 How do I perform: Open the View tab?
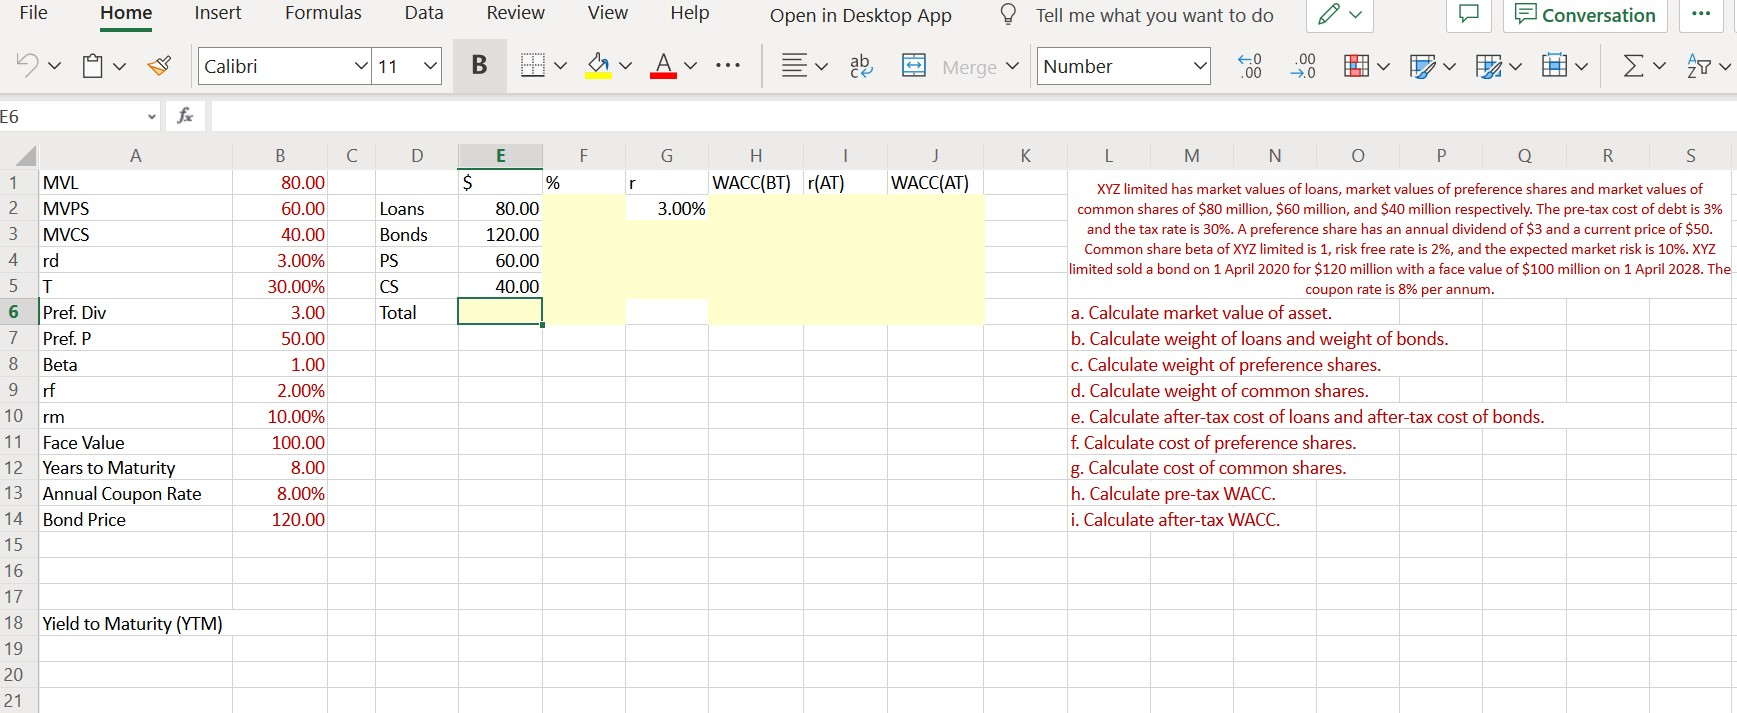point(608,13)
